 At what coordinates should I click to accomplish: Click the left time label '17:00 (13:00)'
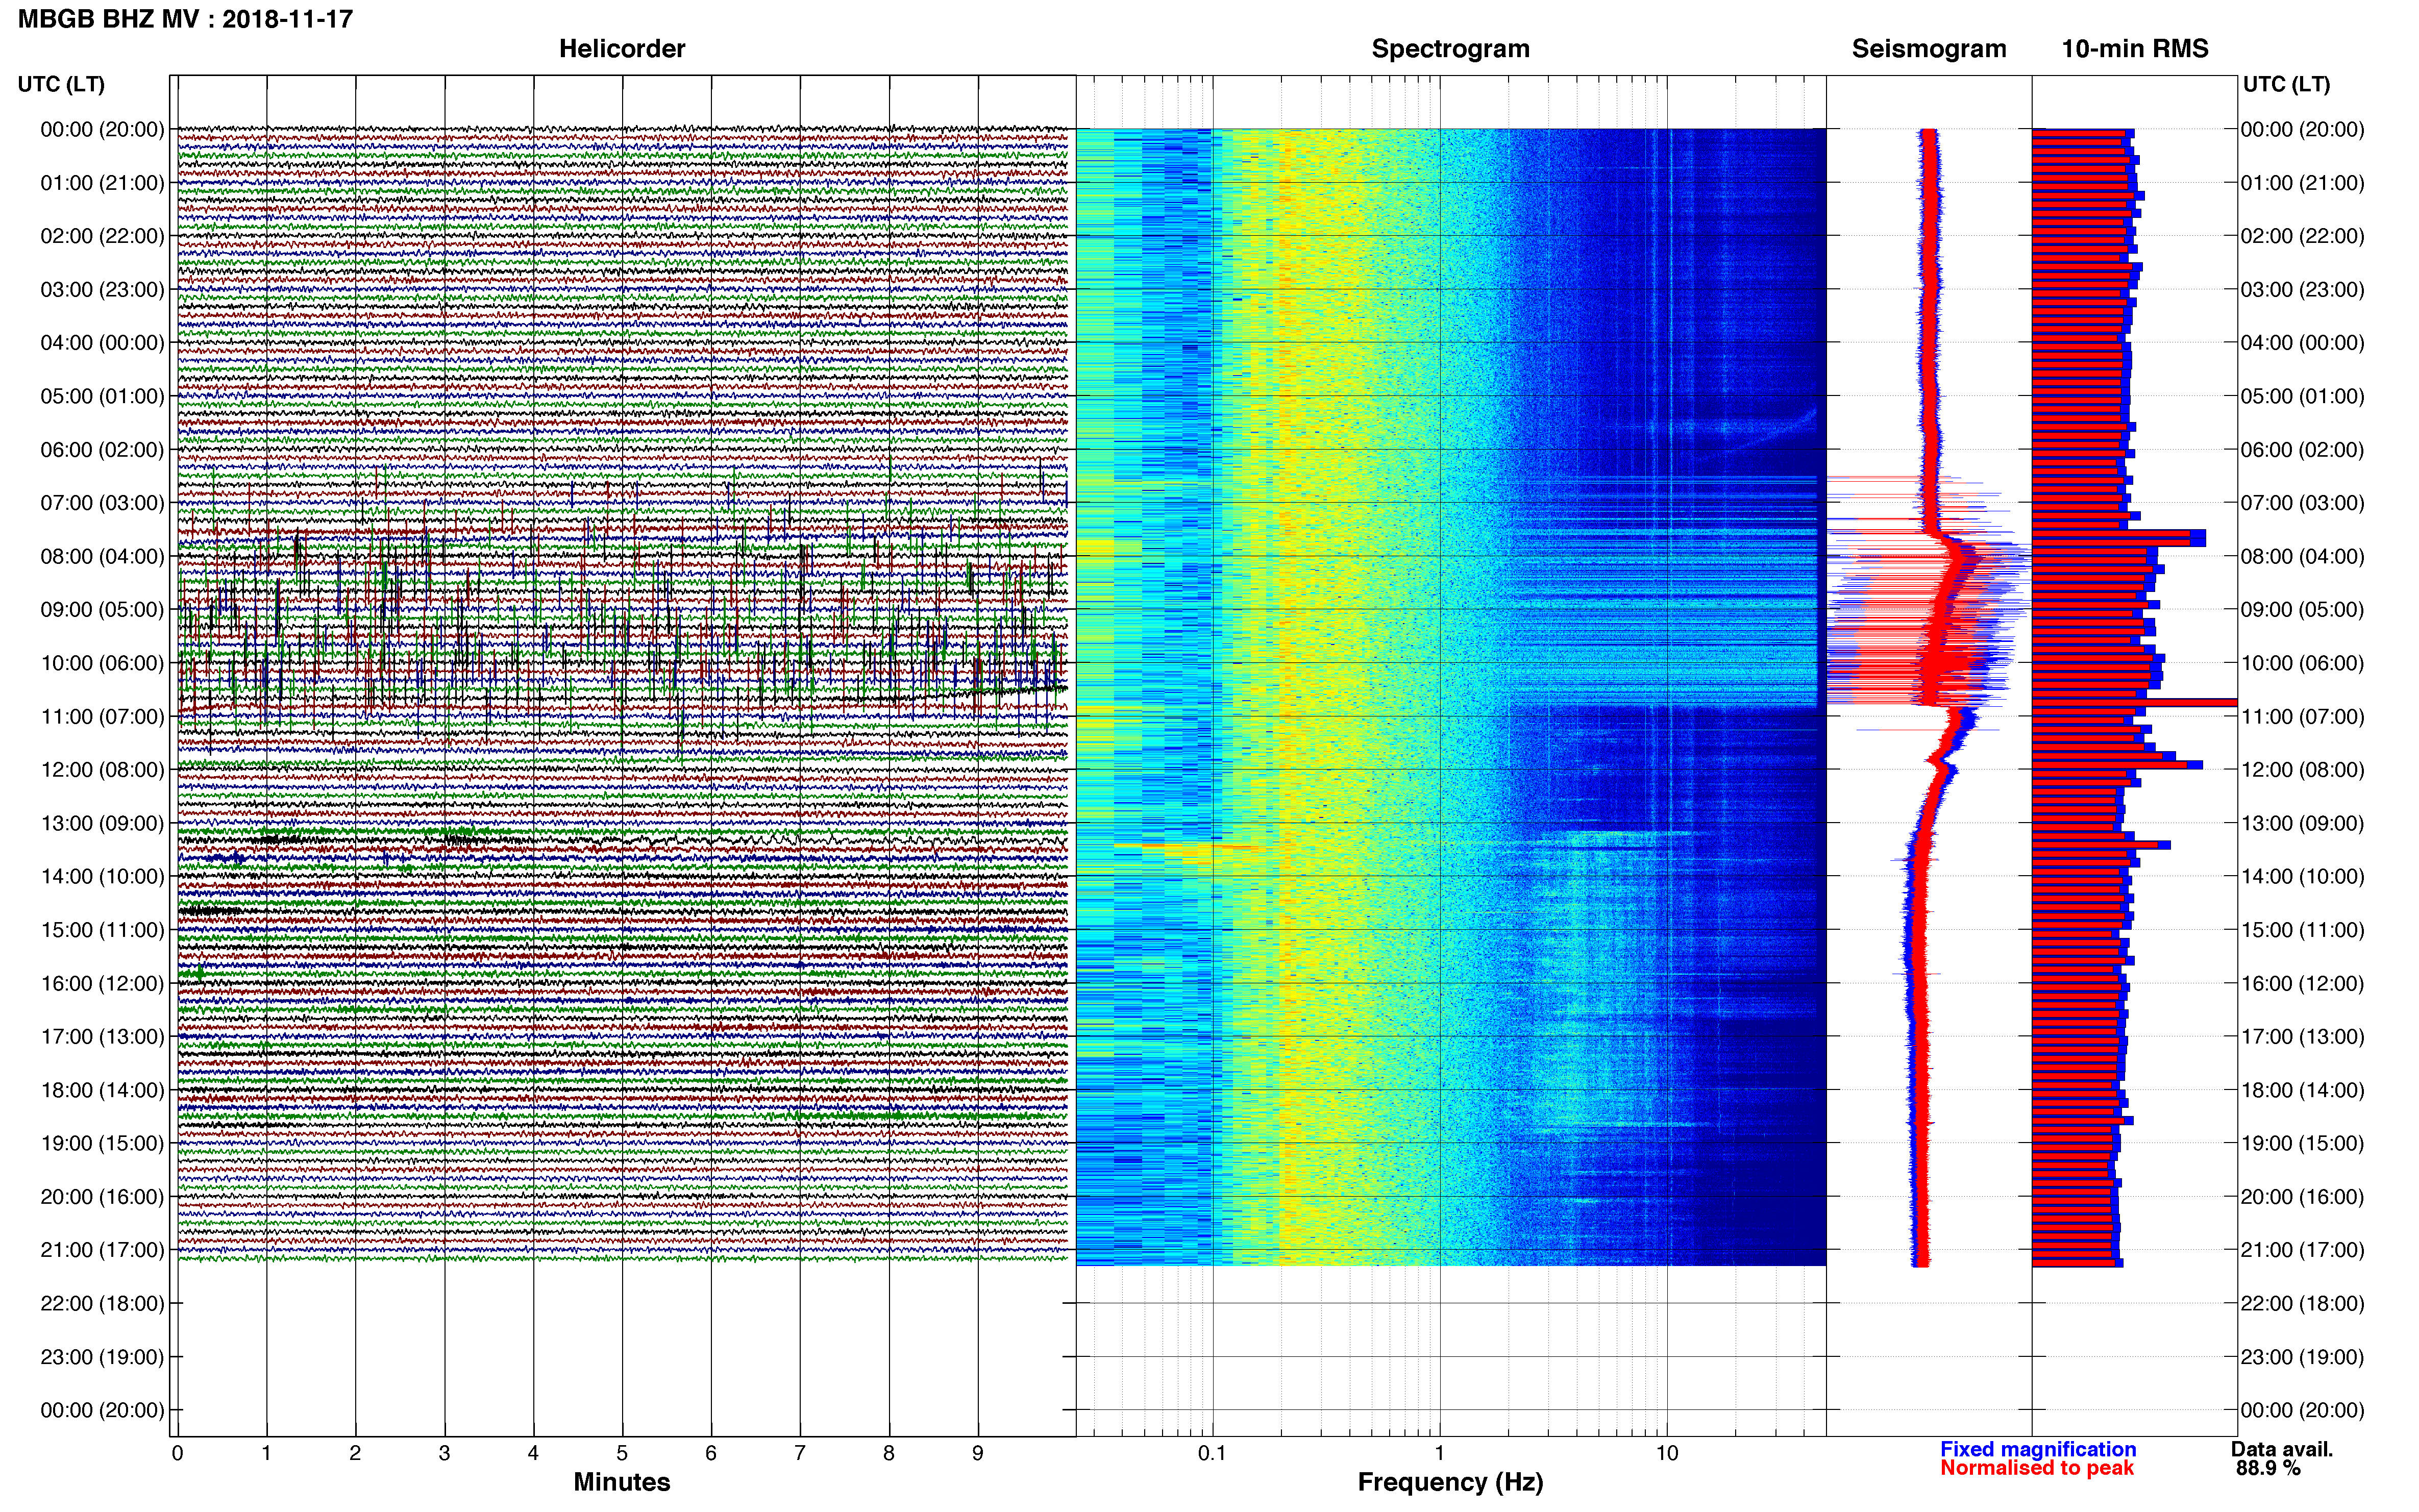click(x=102, y=1037)
